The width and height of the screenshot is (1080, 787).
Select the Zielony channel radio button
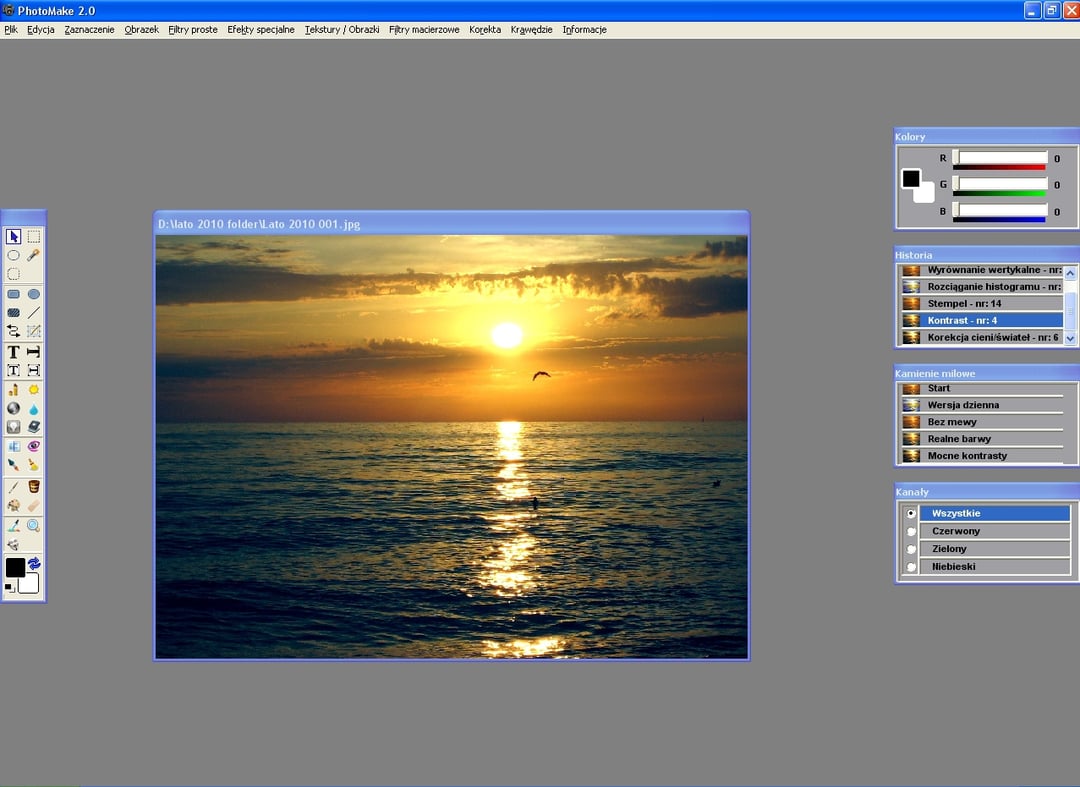[911, 548]
